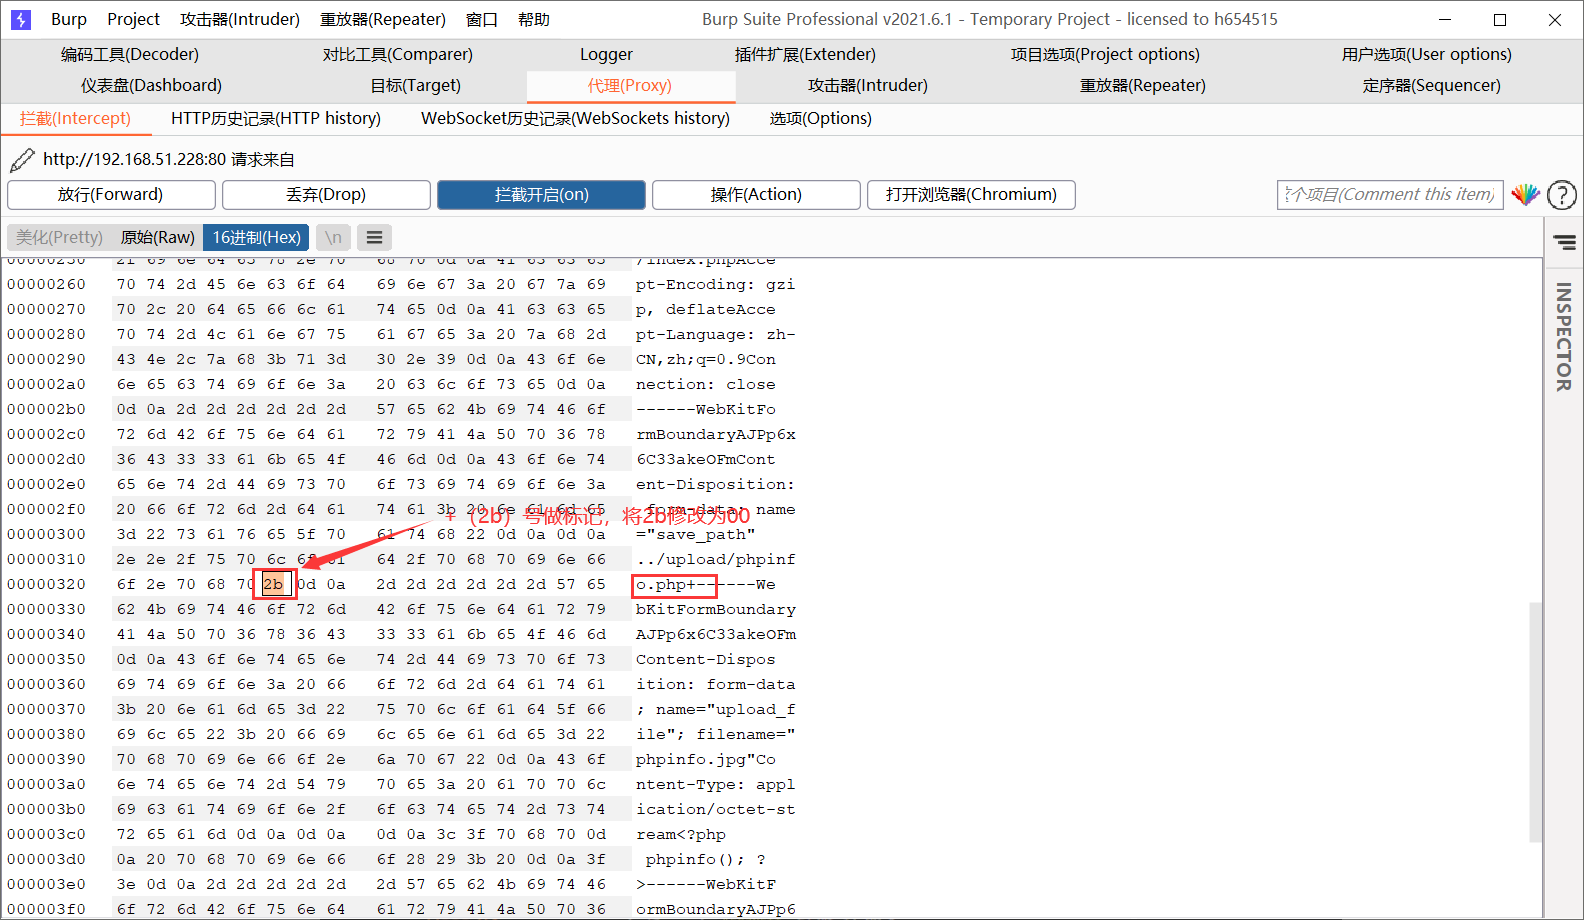This screenshot has width=1584, height=920.
Task: Click ASCII text 'CN,zh;q=0.9Con'
Action: pyautogui.click(x=706, y=359)
